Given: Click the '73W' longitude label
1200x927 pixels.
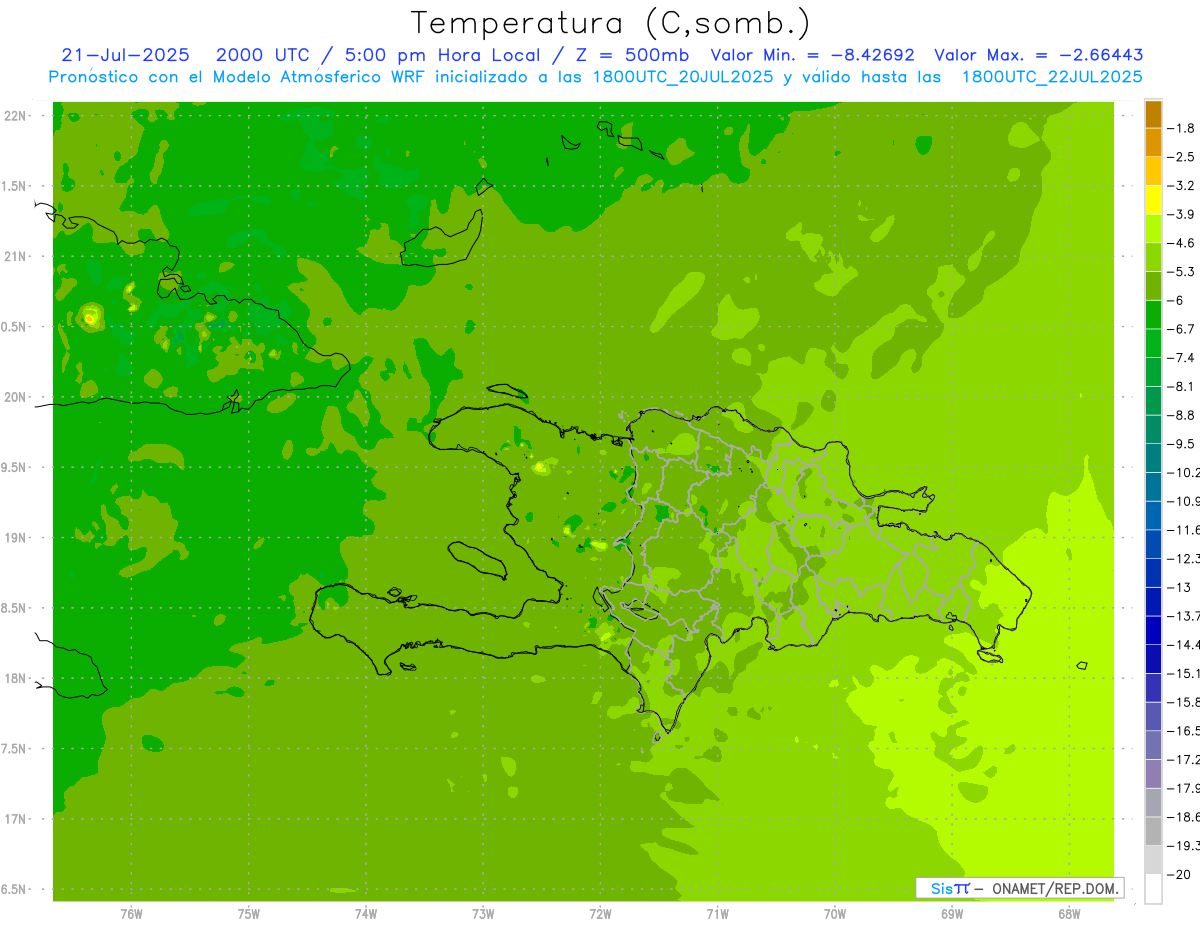Looking at the screenshot, I should (483, 914).
